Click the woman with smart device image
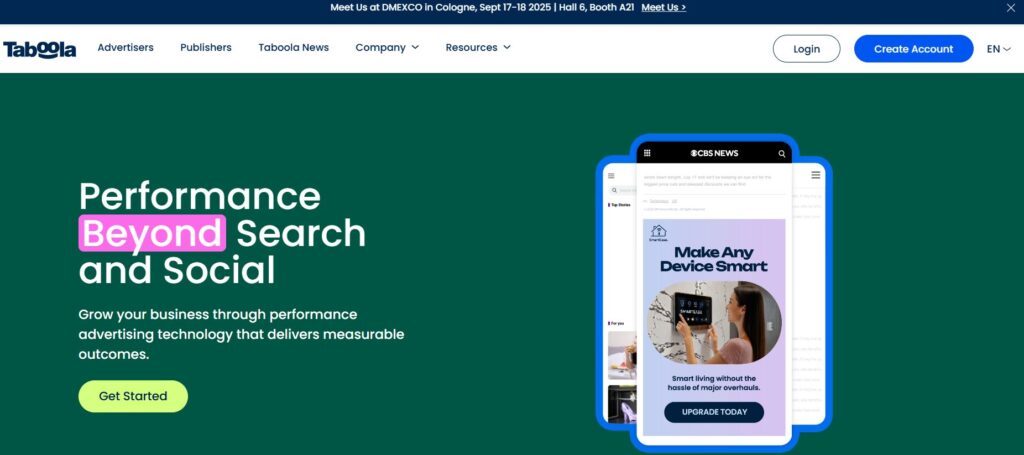 (714, 322)
